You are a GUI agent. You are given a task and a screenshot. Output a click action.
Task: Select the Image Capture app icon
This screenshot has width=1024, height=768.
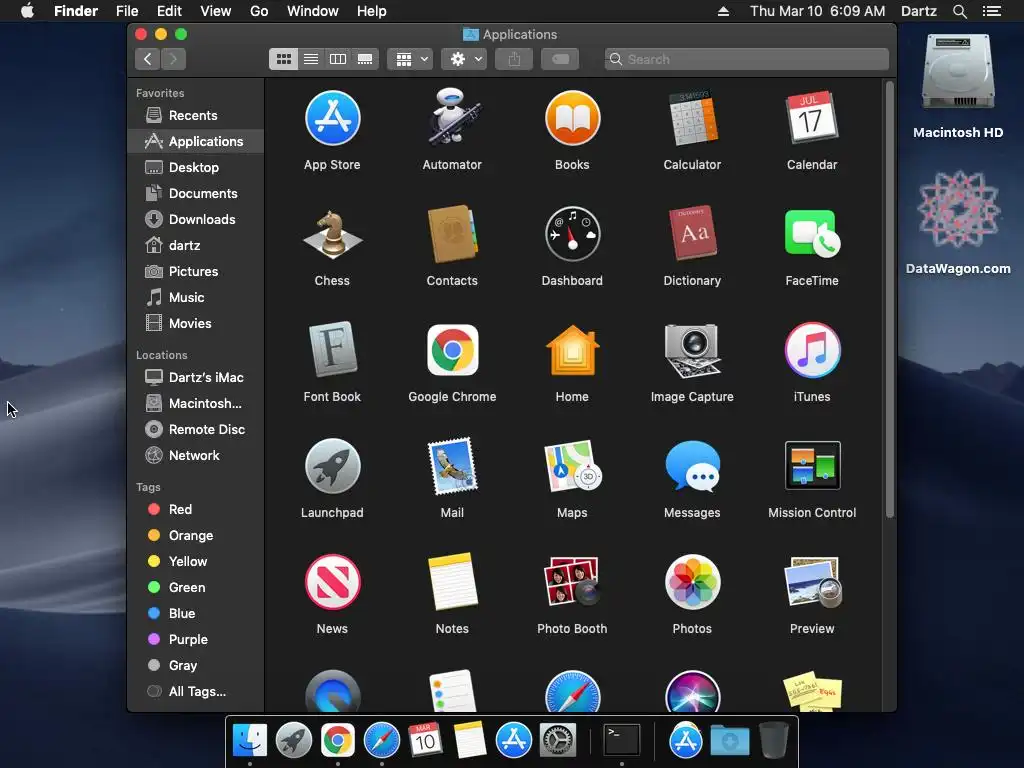click(692, 350)
